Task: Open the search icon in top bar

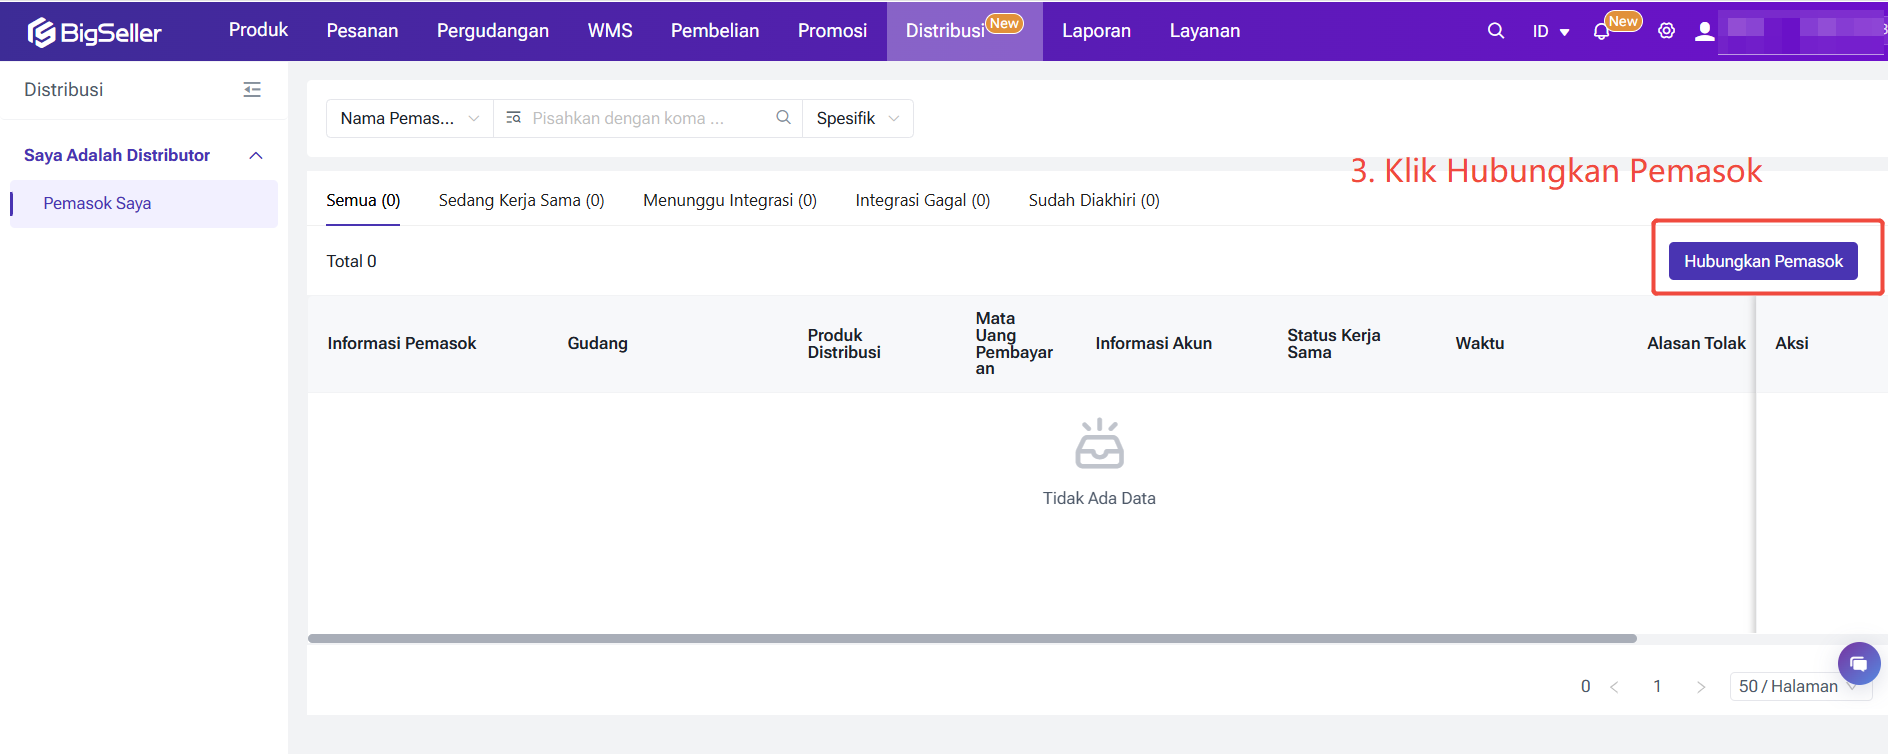Action: coord(1495,31)
